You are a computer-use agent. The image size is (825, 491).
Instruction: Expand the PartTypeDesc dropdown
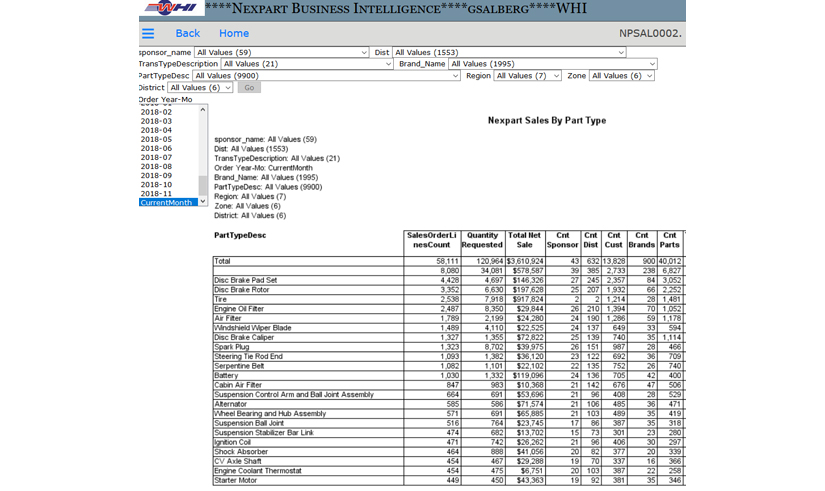(326, 76)
